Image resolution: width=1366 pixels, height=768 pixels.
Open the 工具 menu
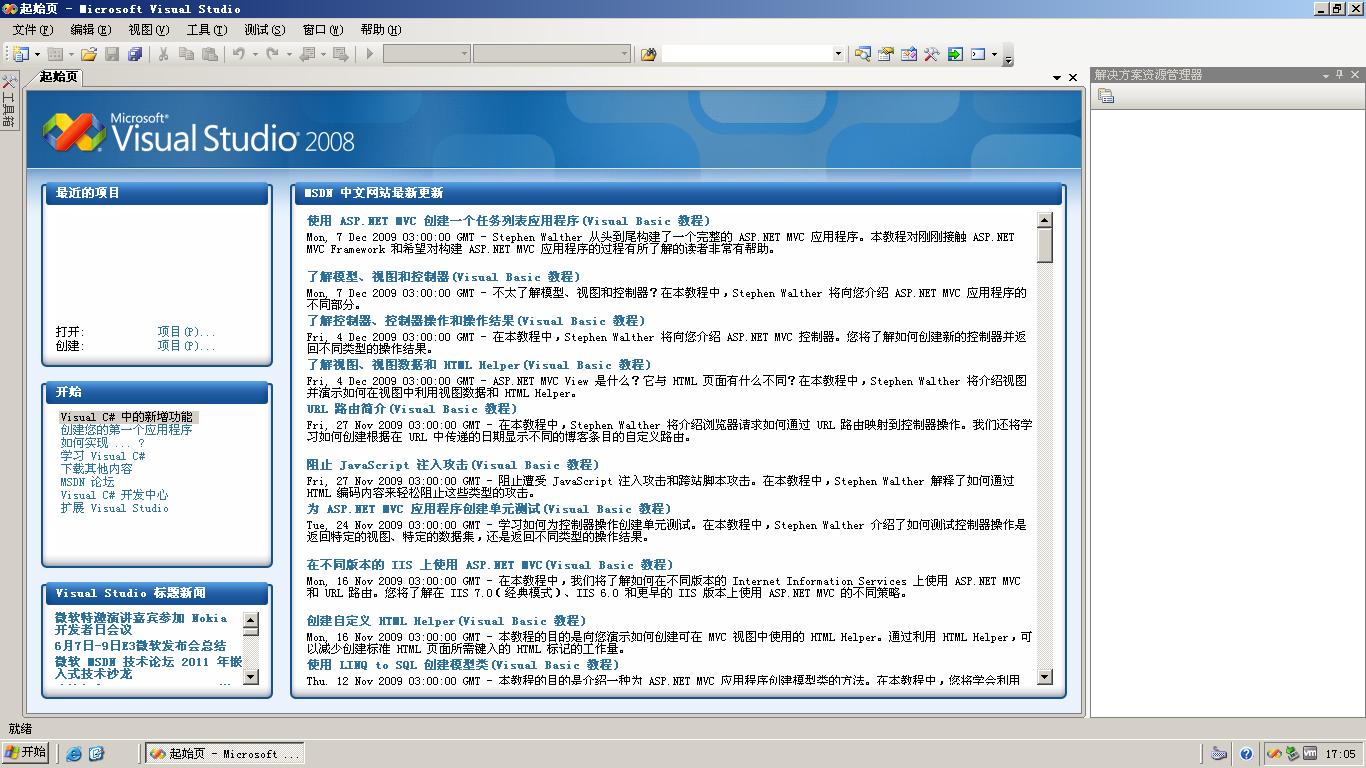click(207, 29)
